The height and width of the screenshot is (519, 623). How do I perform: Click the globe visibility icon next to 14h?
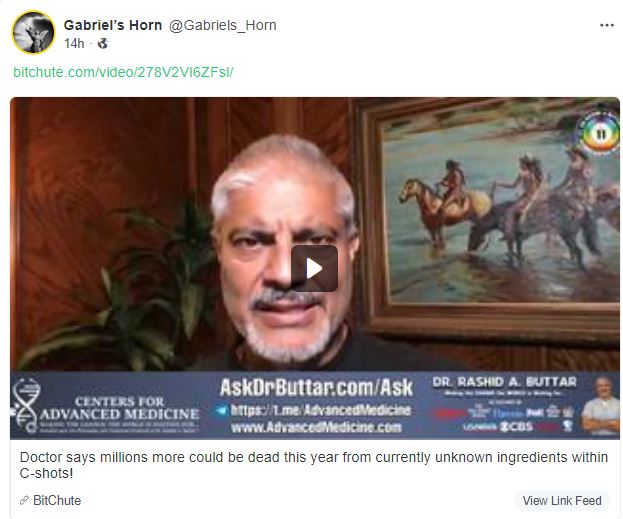pyautogui.click(x=103, y=43)
